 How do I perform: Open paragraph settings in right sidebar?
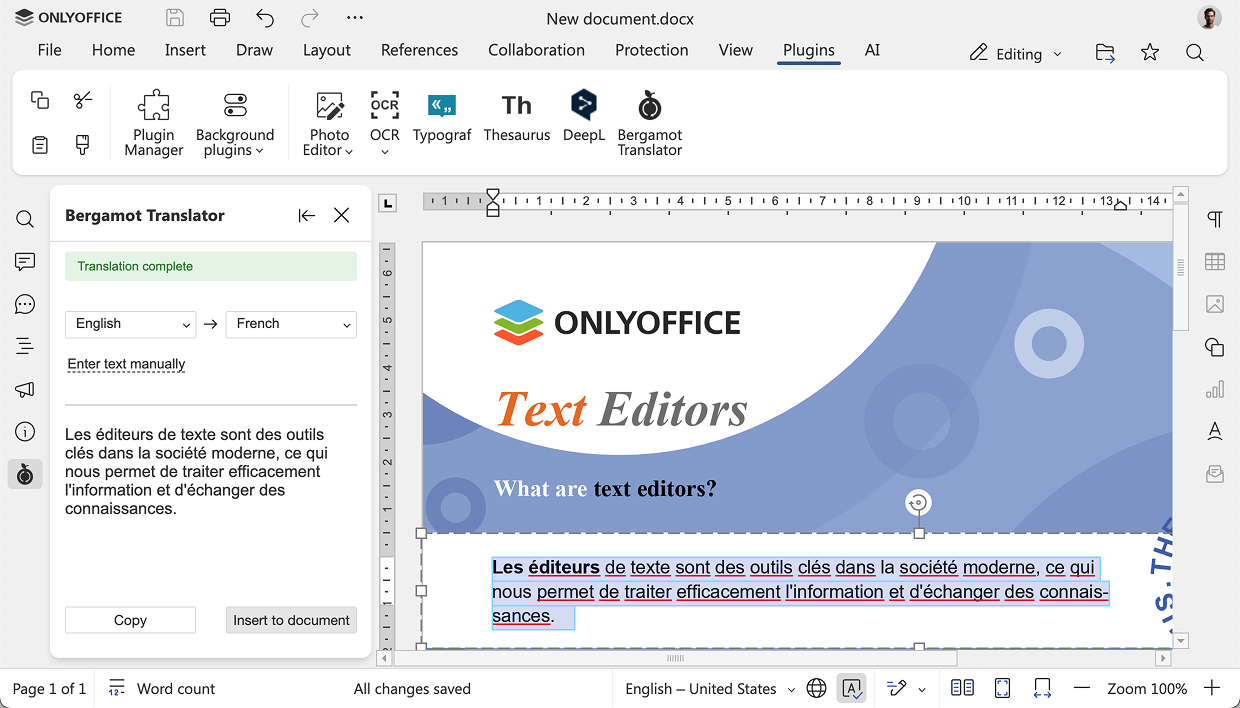[1215, 219]
